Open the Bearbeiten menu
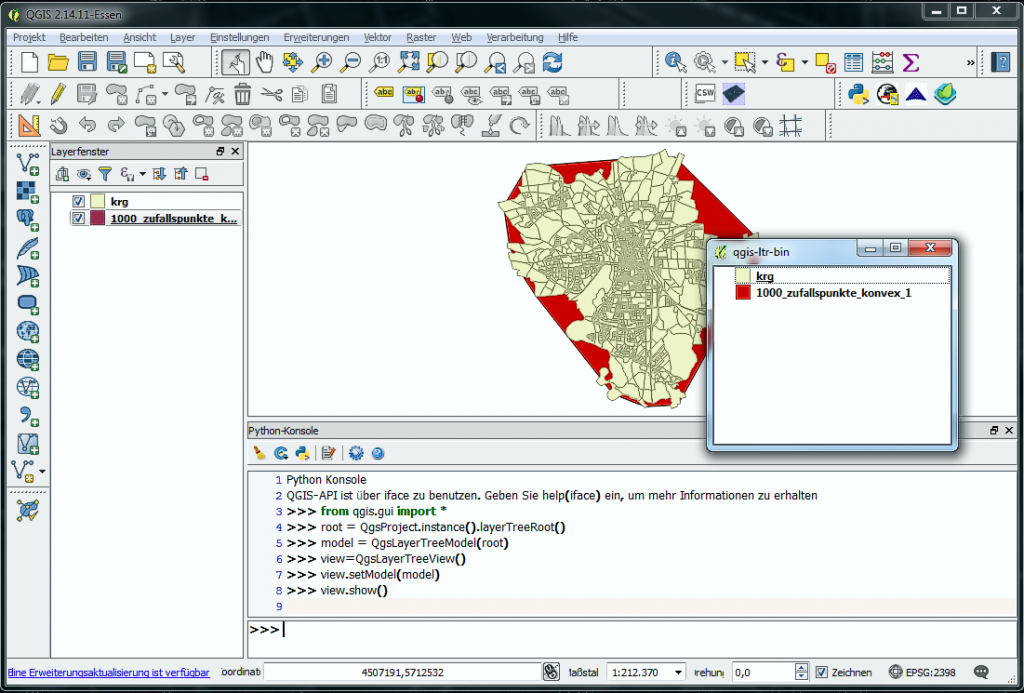 (84, 37)
